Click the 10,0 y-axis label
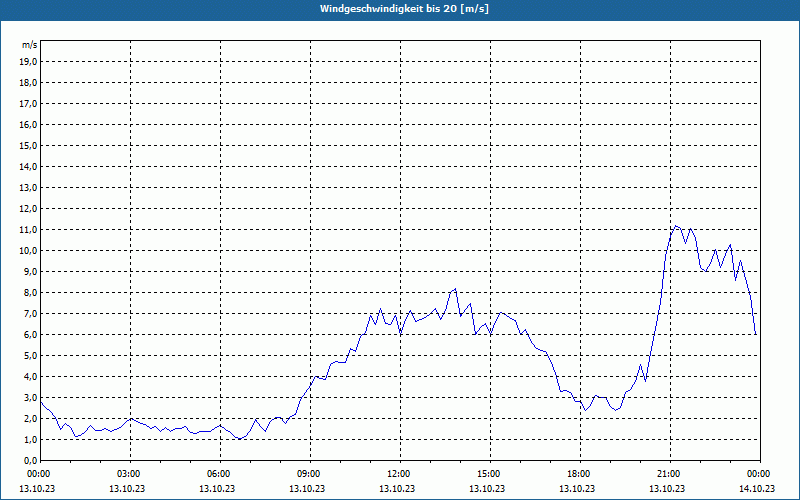This screenshot has height=500, width=800. [x=28, y=251]
